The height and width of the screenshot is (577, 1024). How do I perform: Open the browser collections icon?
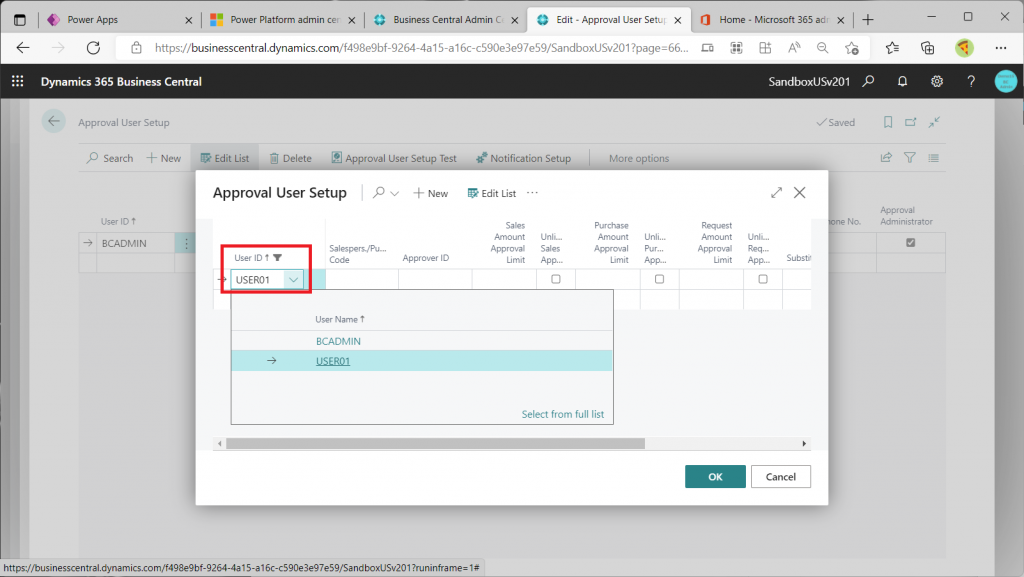[927, 48]
